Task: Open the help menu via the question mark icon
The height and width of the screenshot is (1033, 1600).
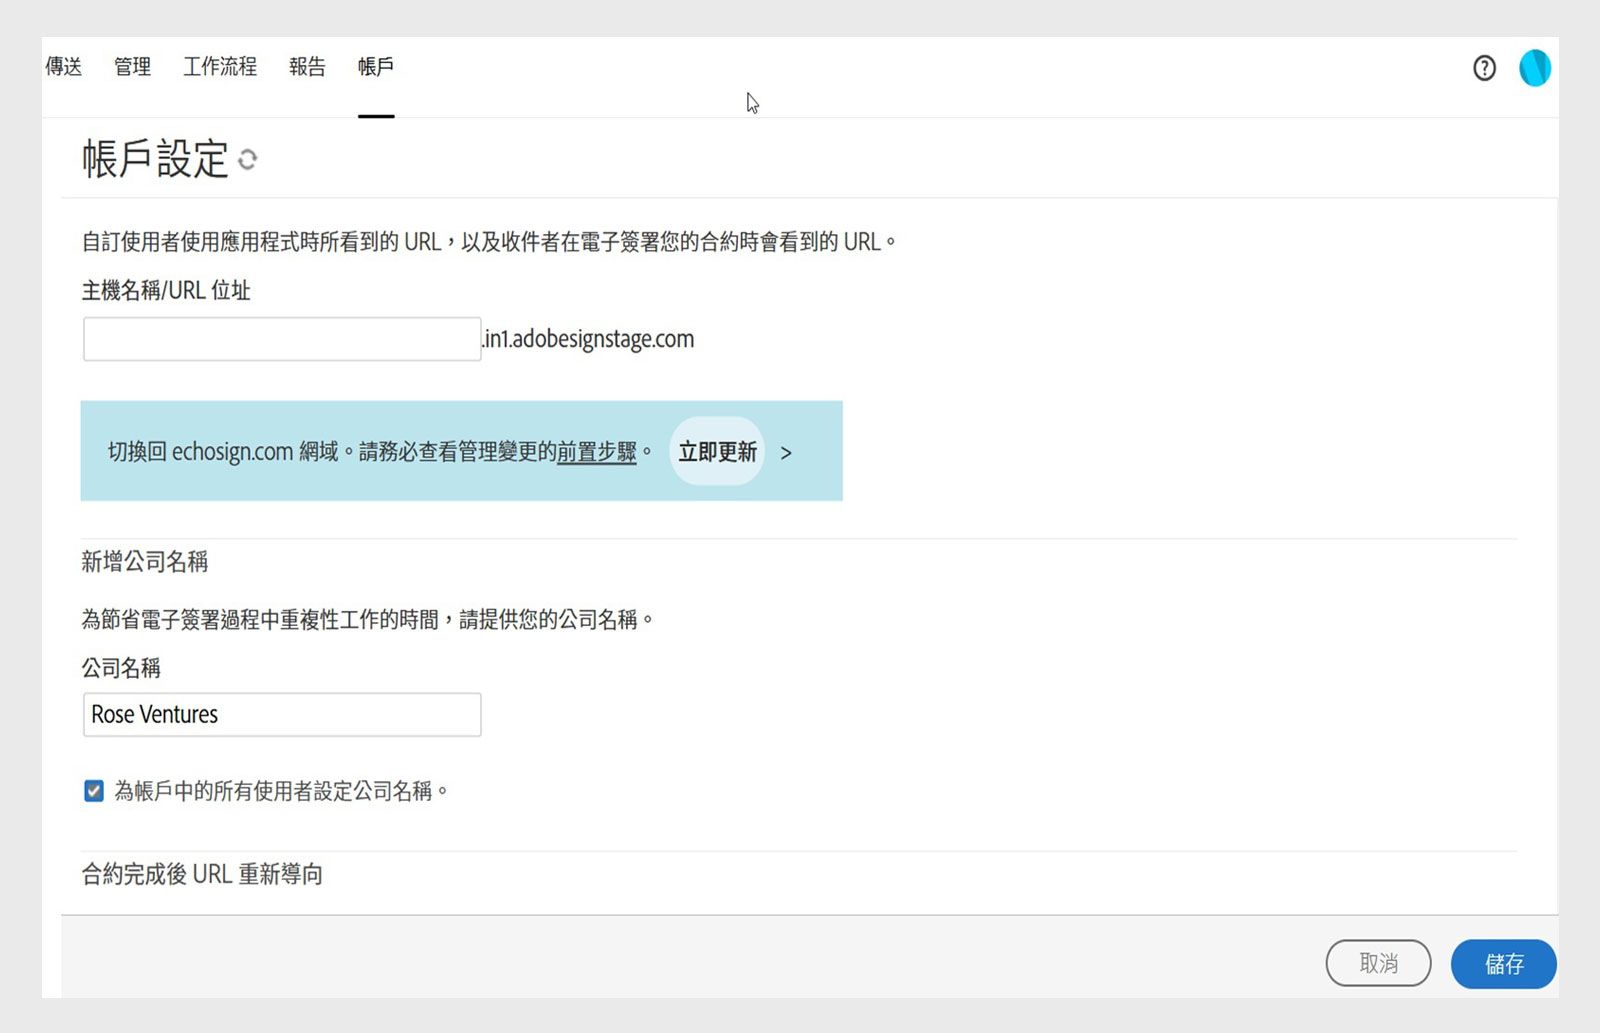Action: [1484, 68]
